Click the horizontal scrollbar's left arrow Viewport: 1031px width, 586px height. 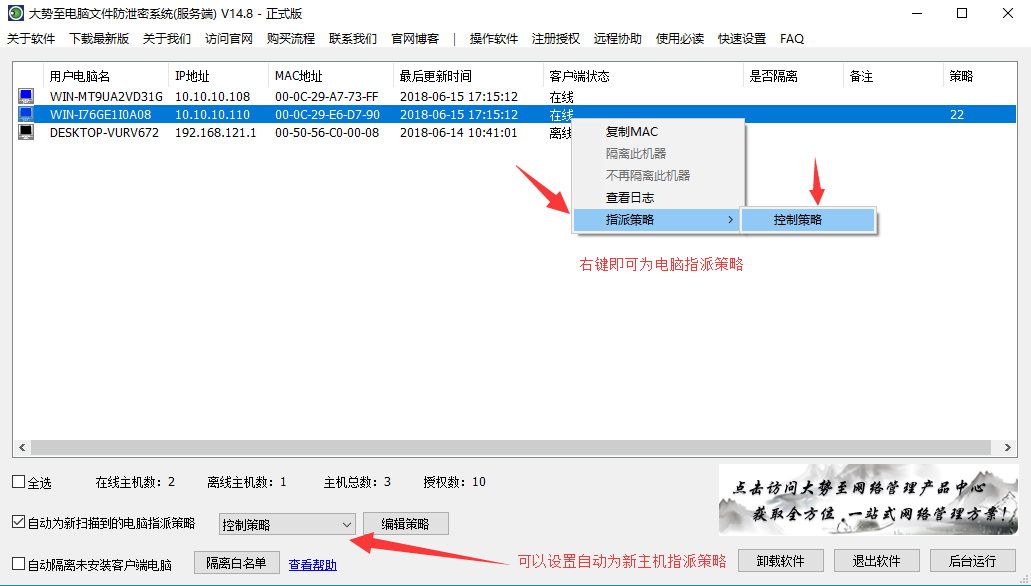tap(20, 449)
